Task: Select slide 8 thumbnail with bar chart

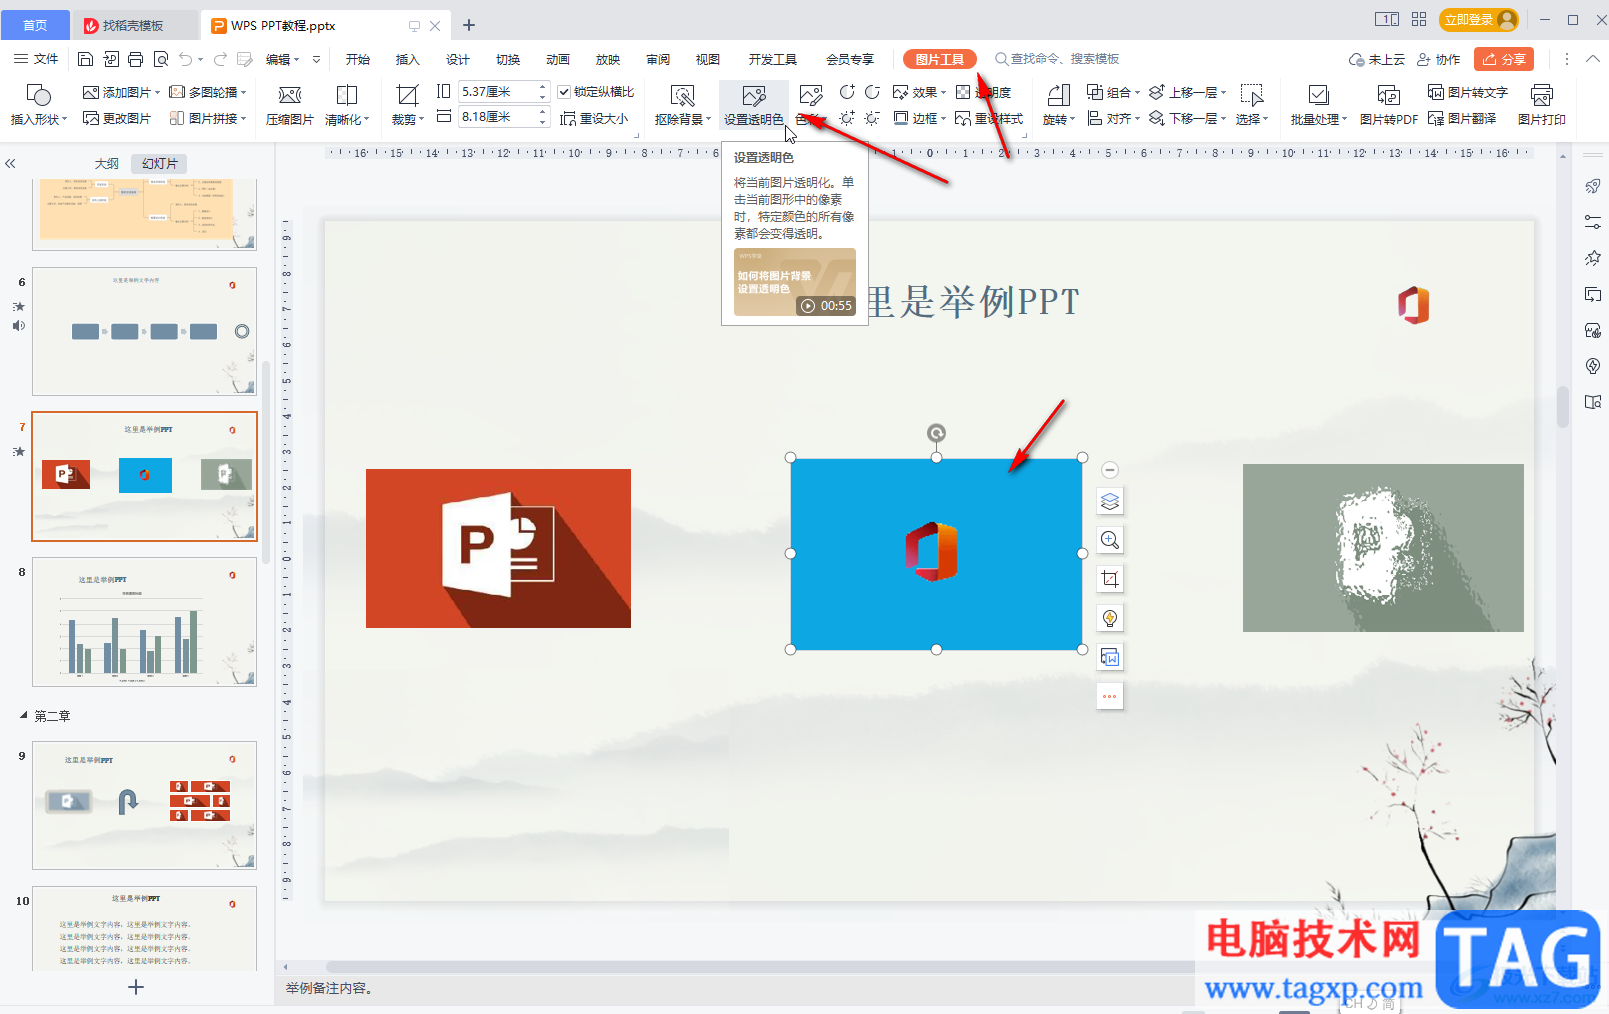Action: click(144, 622)
